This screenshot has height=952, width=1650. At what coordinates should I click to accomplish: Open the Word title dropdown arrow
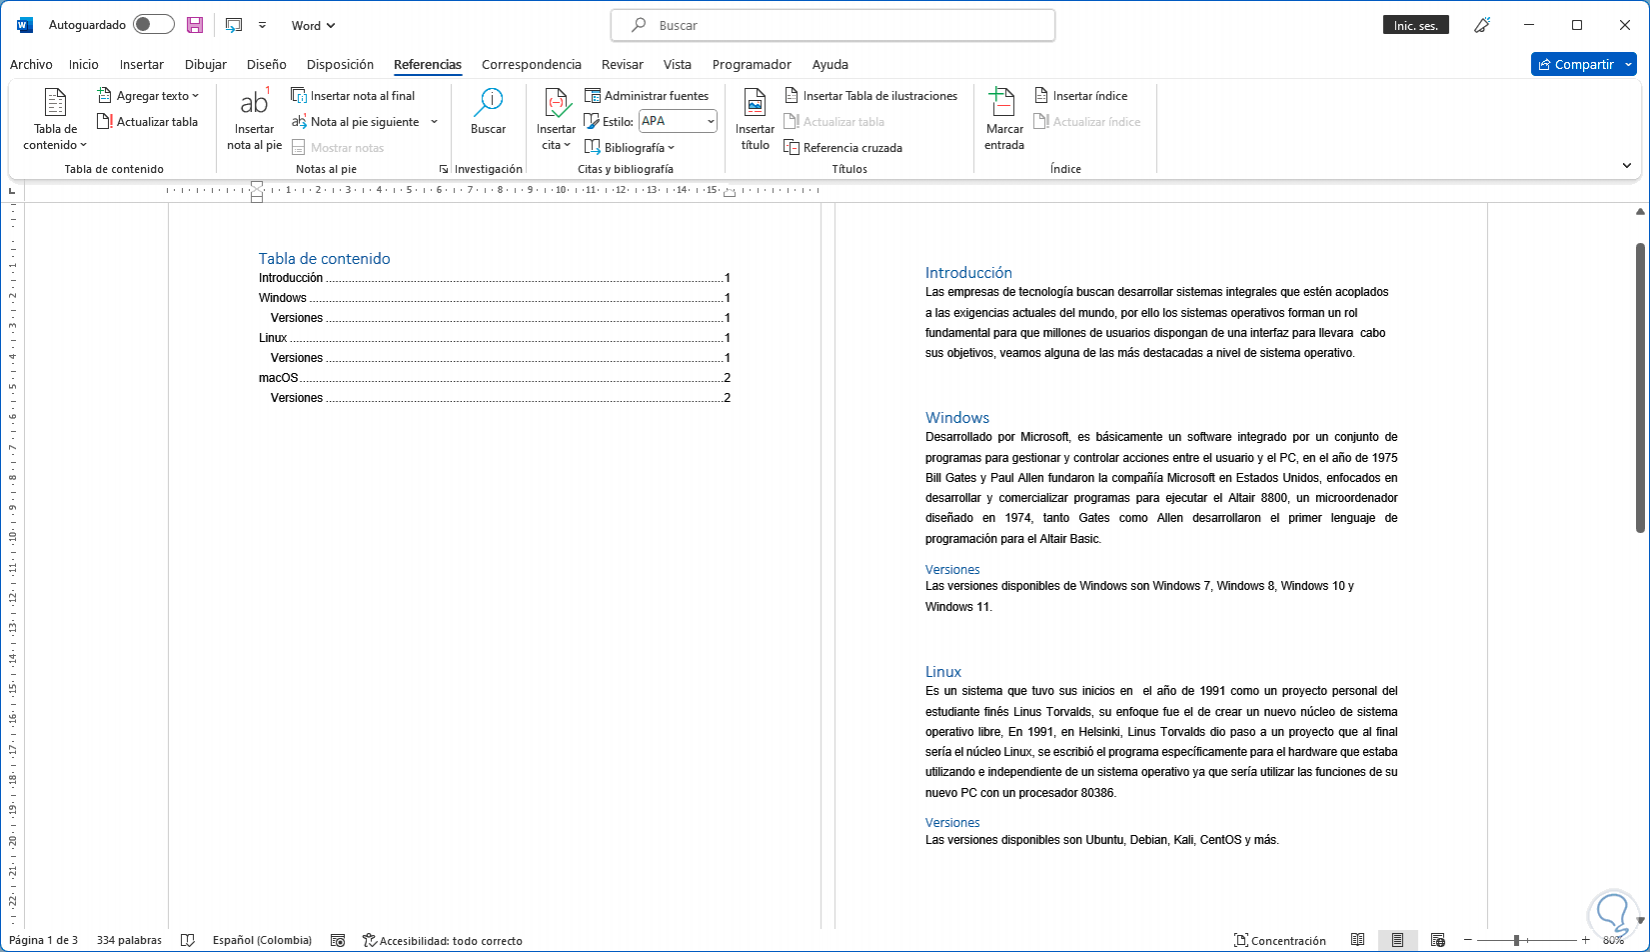coord(331,25)
